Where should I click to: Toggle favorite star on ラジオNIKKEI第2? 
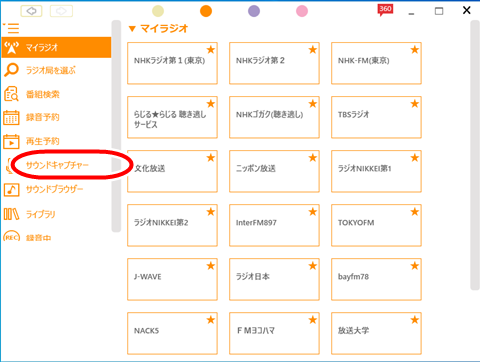click(211, 212)
